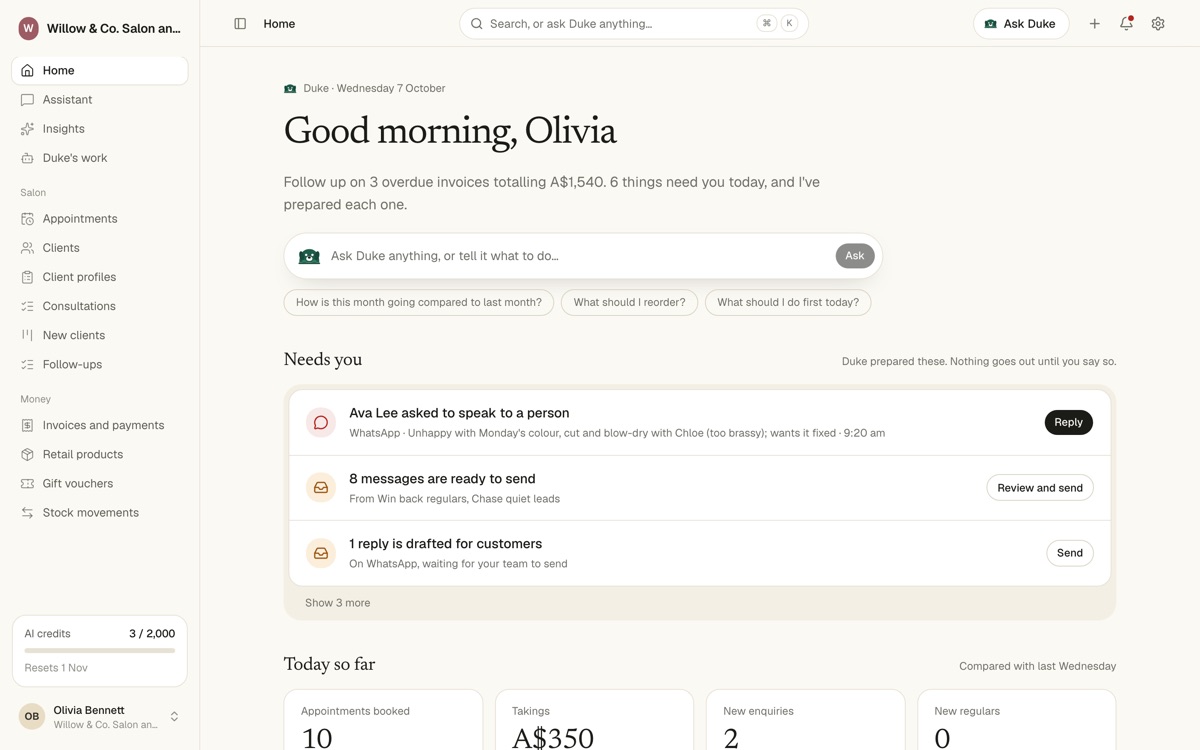Screen dimensions: 1200x750
Task: Click the Ask Duke button
Action: pyautogui.click(x=1021, y=24)
